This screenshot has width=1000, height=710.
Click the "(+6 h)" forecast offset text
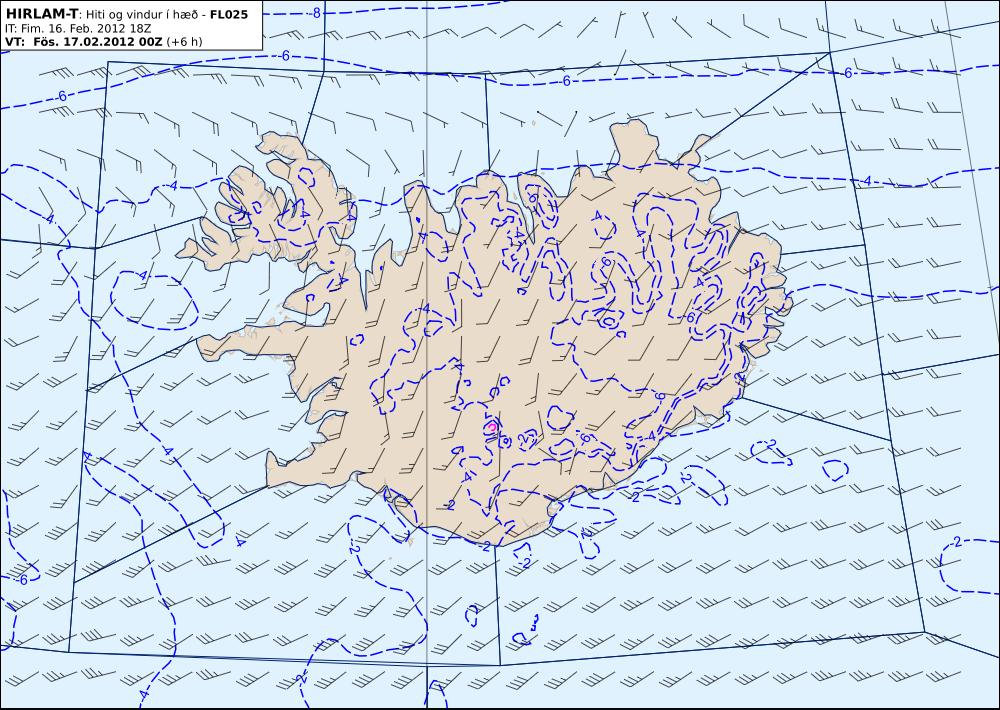[x=184, y=42]
